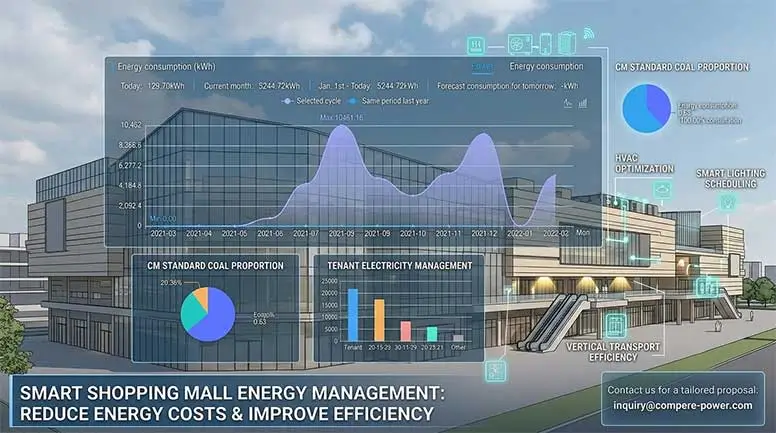The image size is (776, 433).
Task: Click the Max:10461.16 peak label
Action: [341, 118]
